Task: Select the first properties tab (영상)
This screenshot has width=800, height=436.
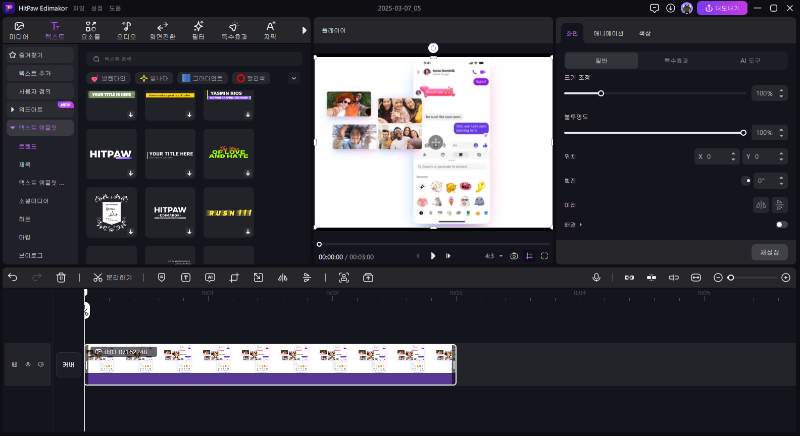Action: tap(571, 33)
